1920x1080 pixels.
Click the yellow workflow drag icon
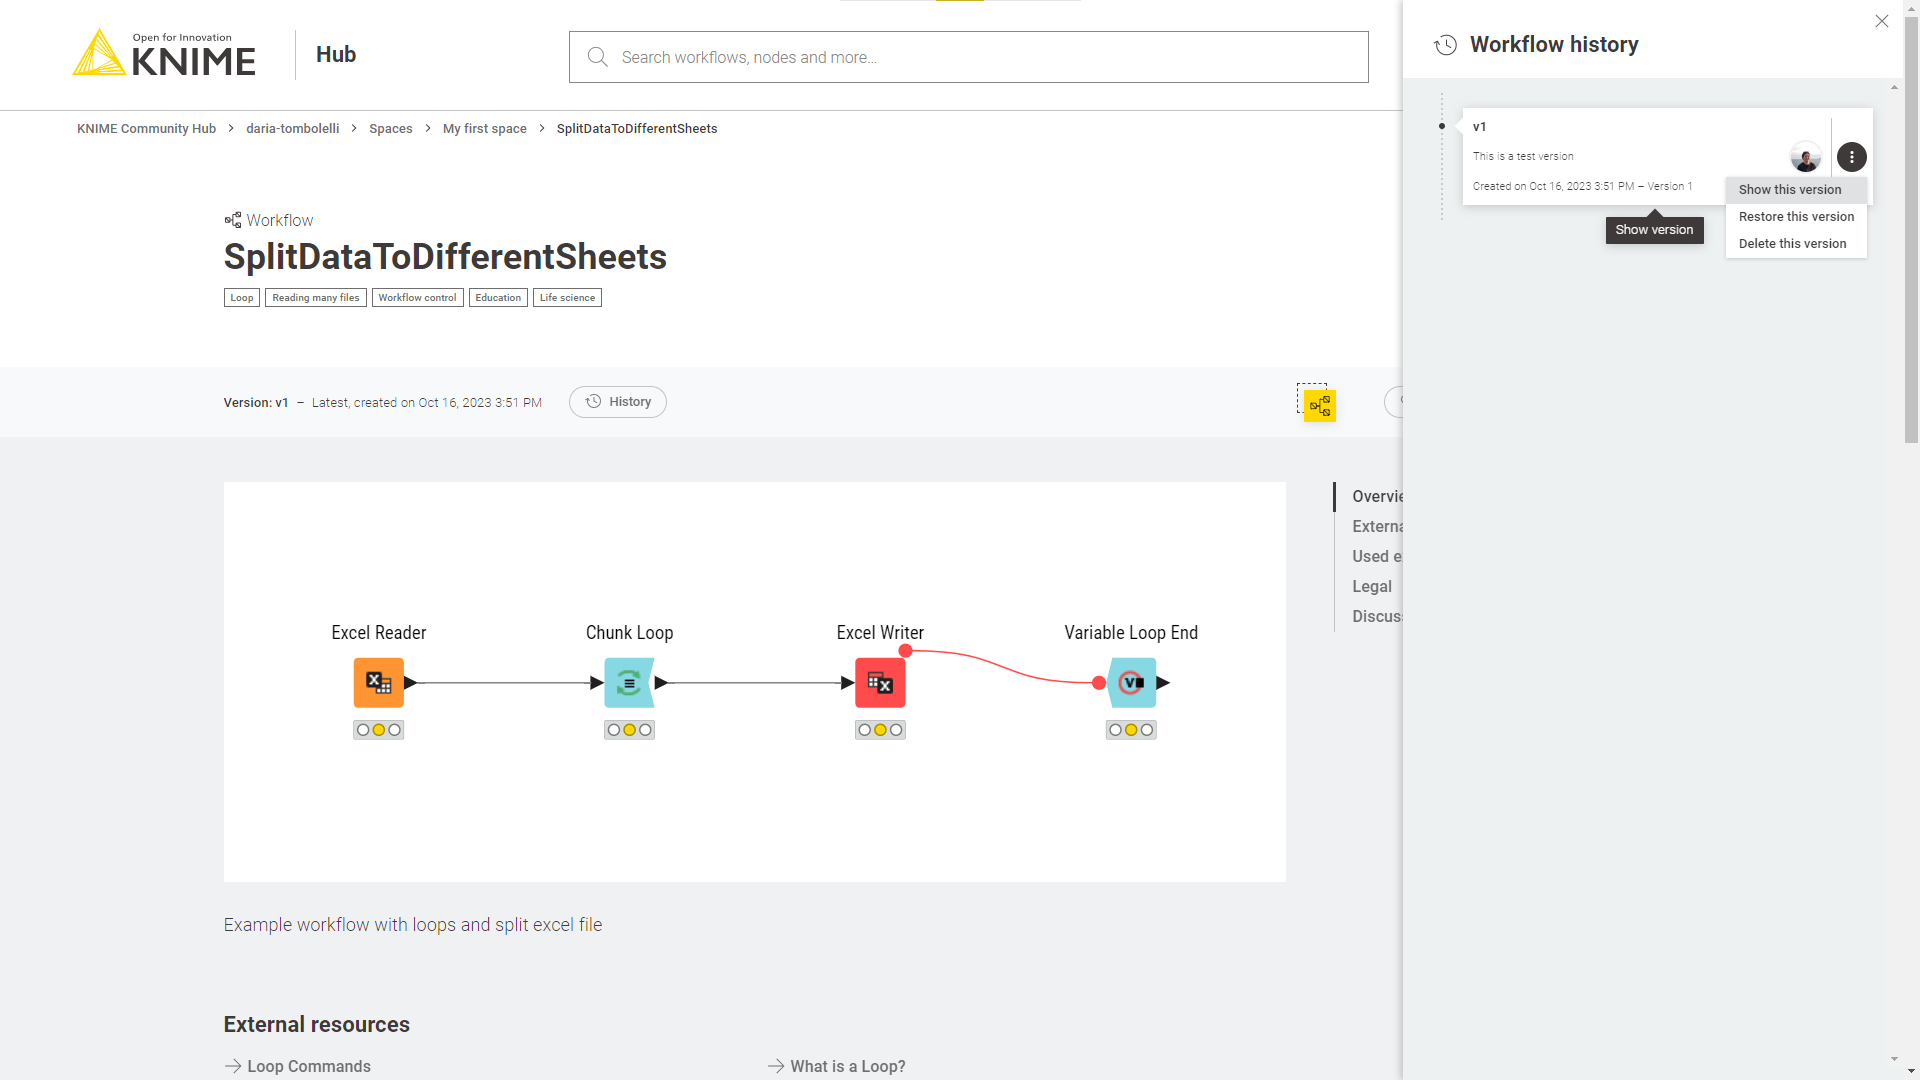click(x=1319, y=405)
